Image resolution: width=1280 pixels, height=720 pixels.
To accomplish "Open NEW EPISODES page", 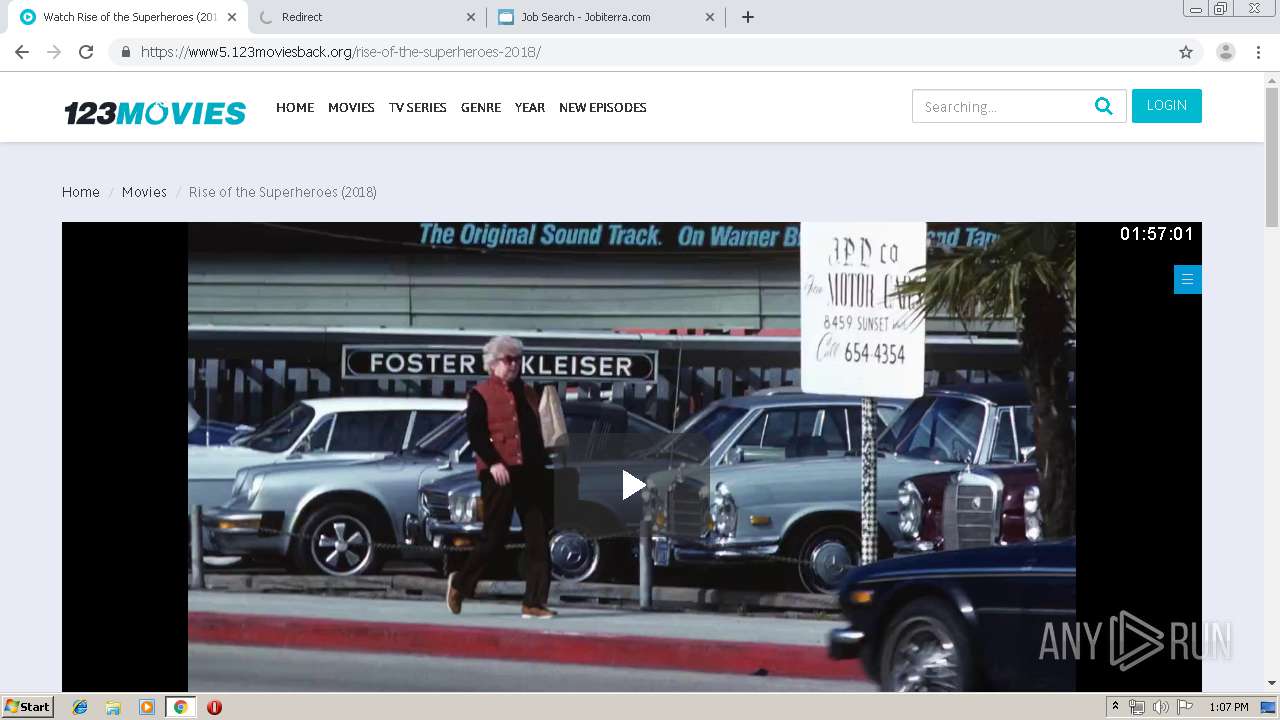I will click(x=603, y=107).
